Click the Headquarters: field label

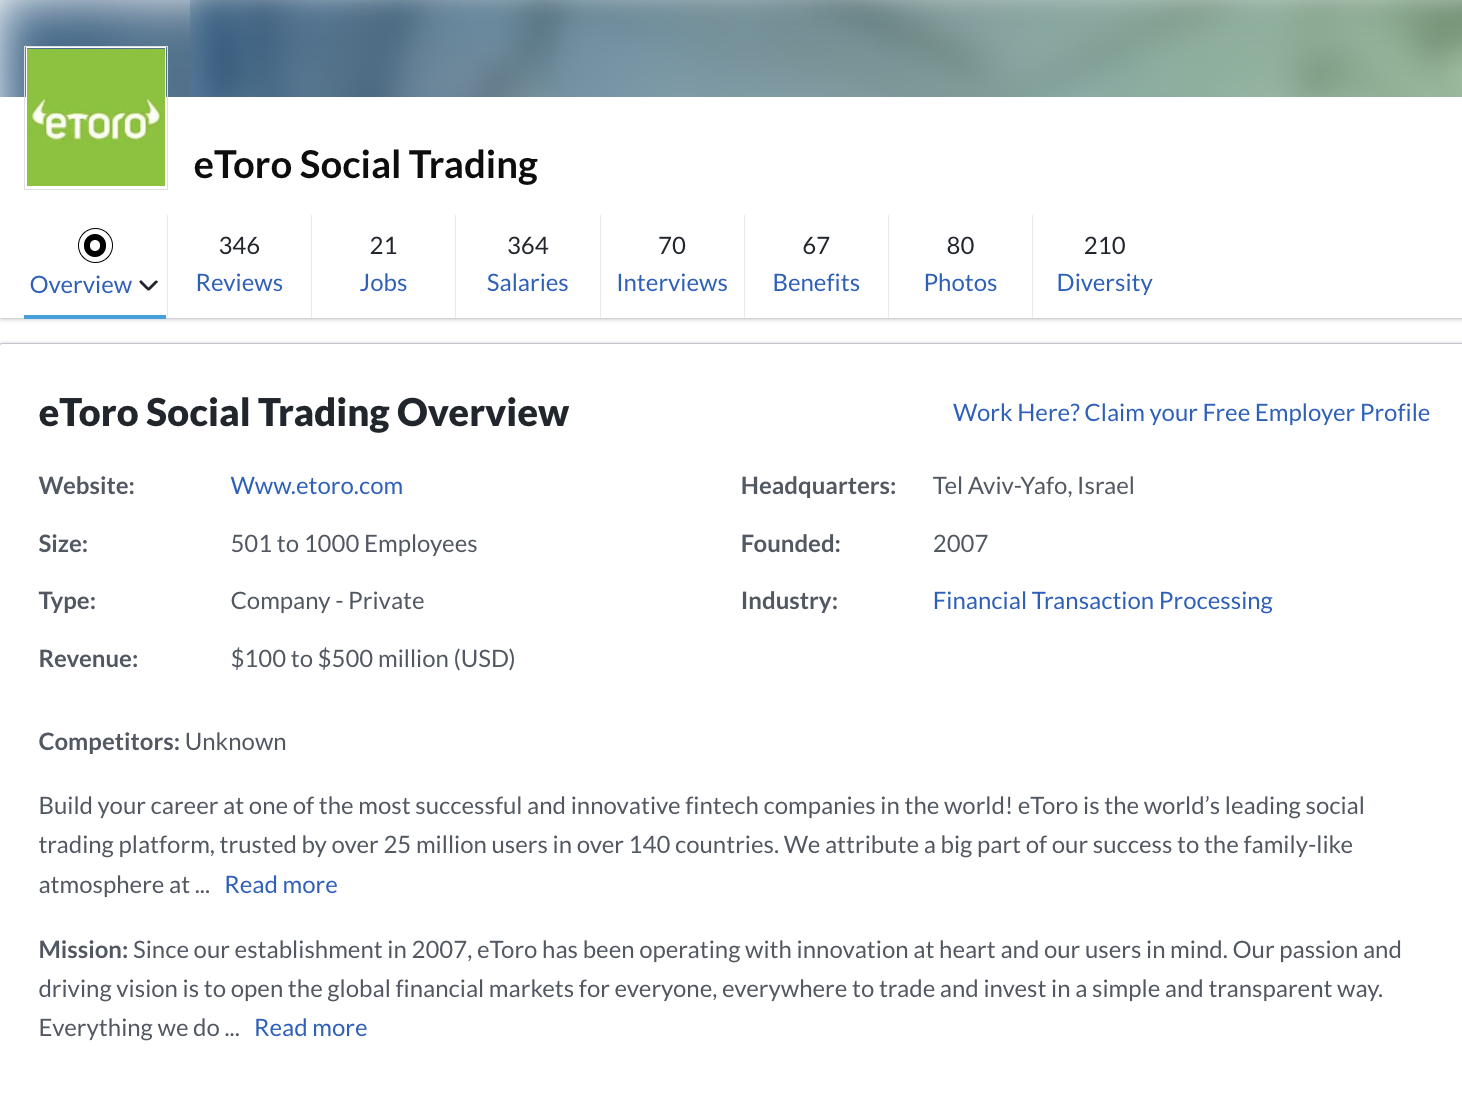pos(818,486)
